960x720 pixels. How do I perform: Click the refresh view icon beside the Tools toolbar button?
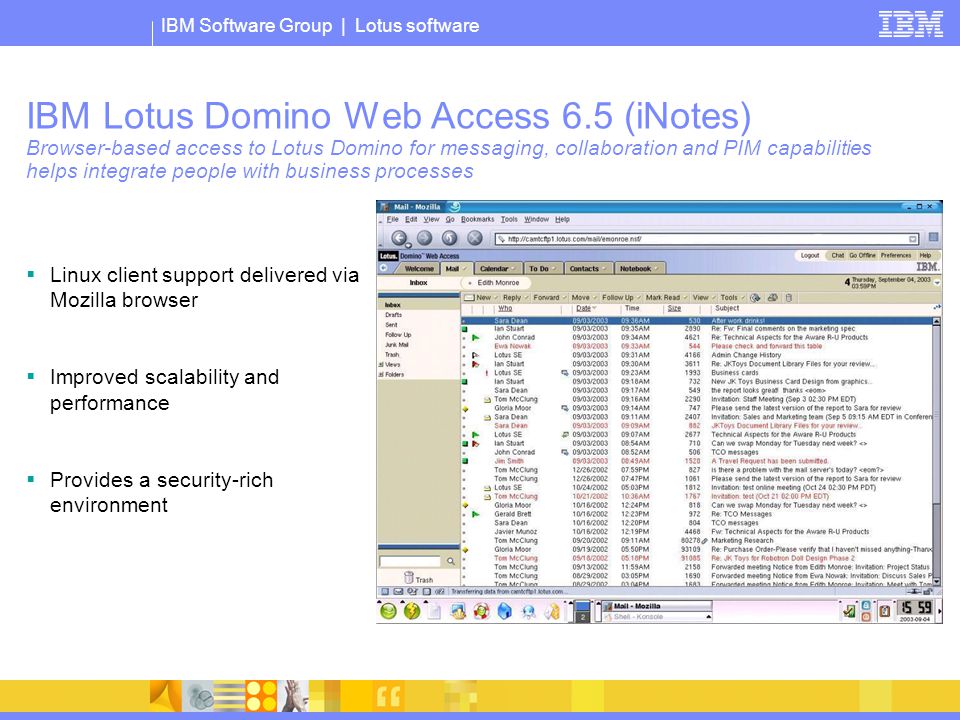point(756,298)
